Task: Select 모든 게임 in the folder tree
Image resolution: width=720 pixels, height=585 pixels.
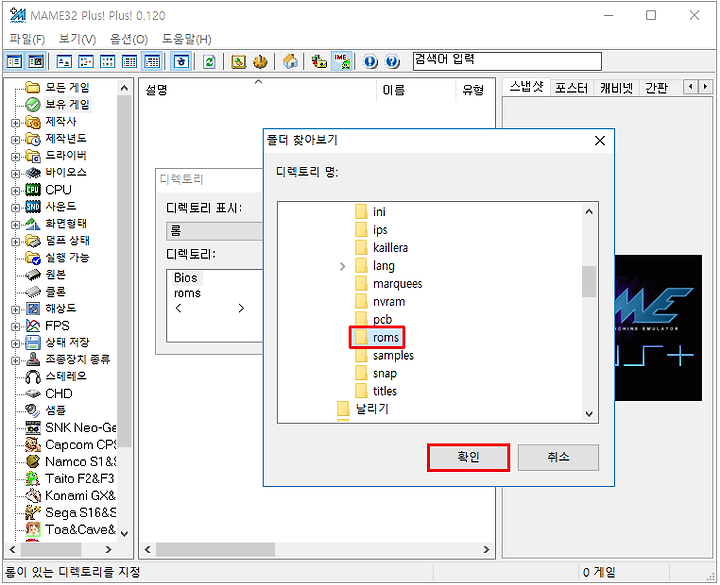Action: coord(67,87)
